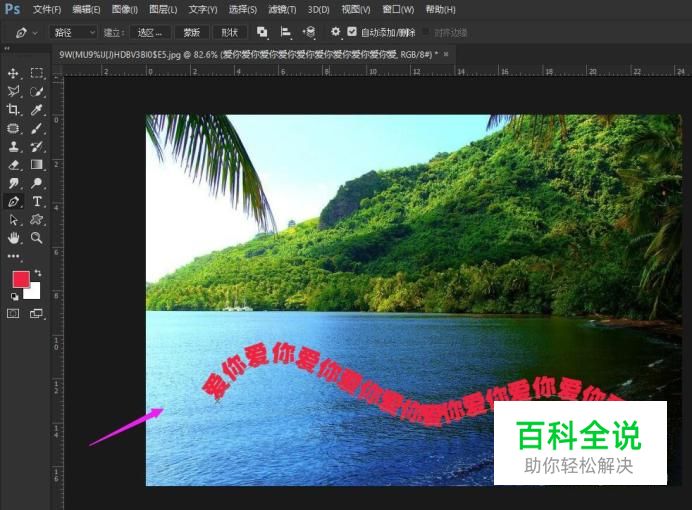
Task: Select the Crop tool
Action: pyautogui.click(x=13, y=109)
